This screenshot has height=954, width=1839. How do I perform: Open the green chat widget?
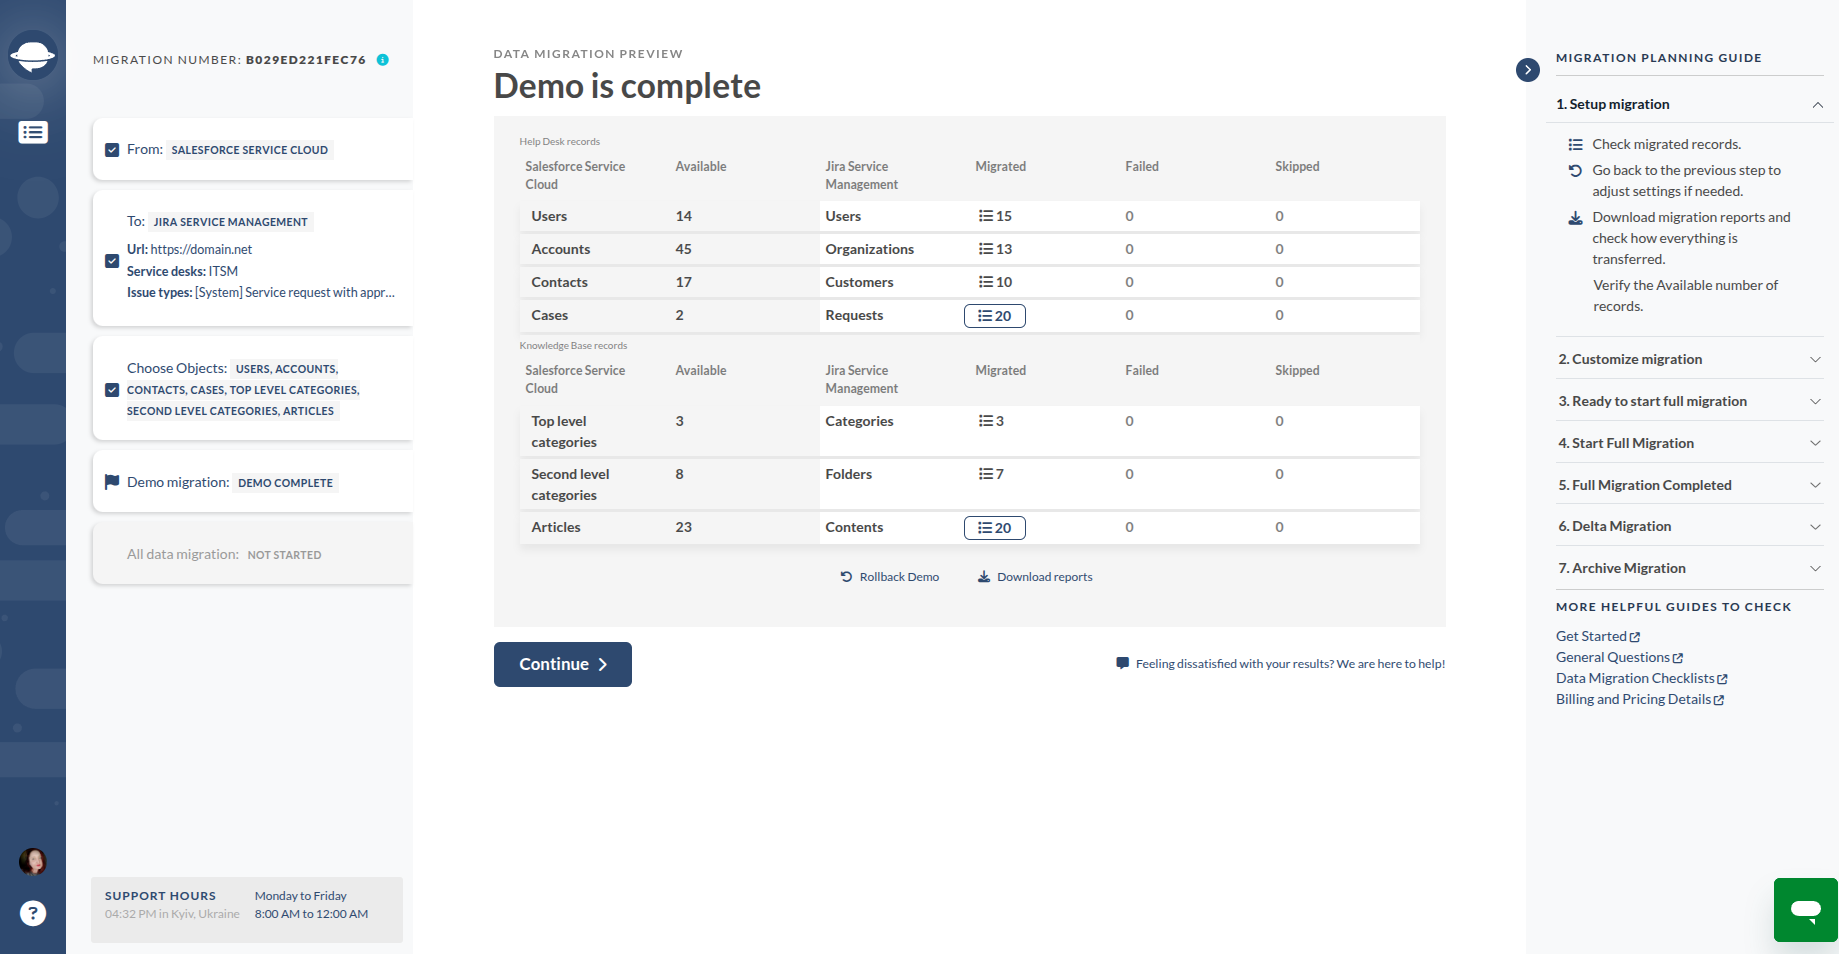[x=1806, y=910]
